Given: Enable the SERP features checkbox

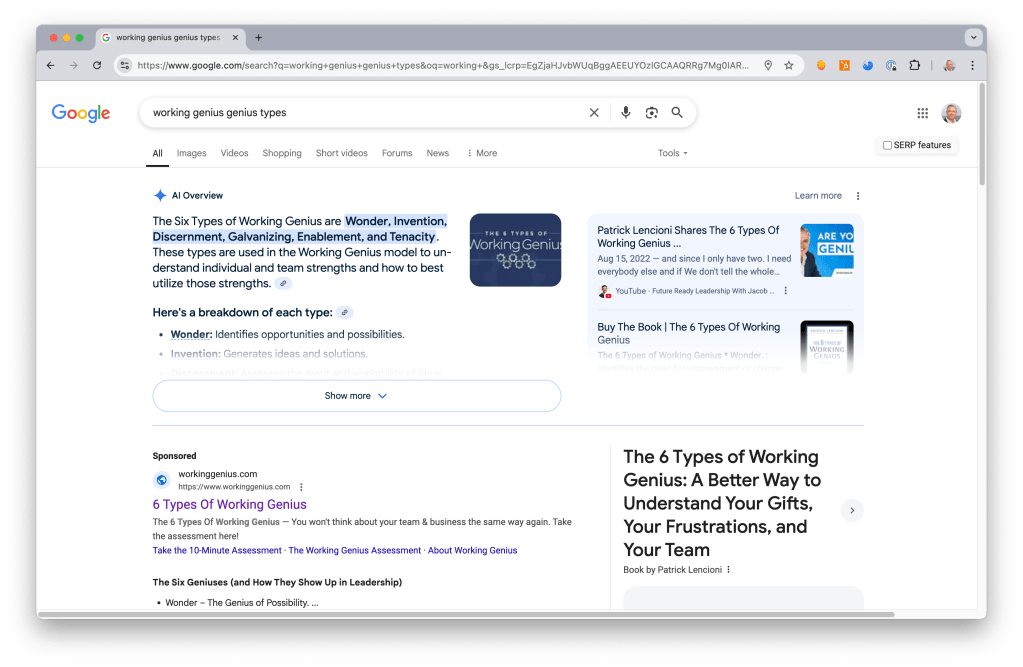Looking at the screenshot, I should coord(887,145).
